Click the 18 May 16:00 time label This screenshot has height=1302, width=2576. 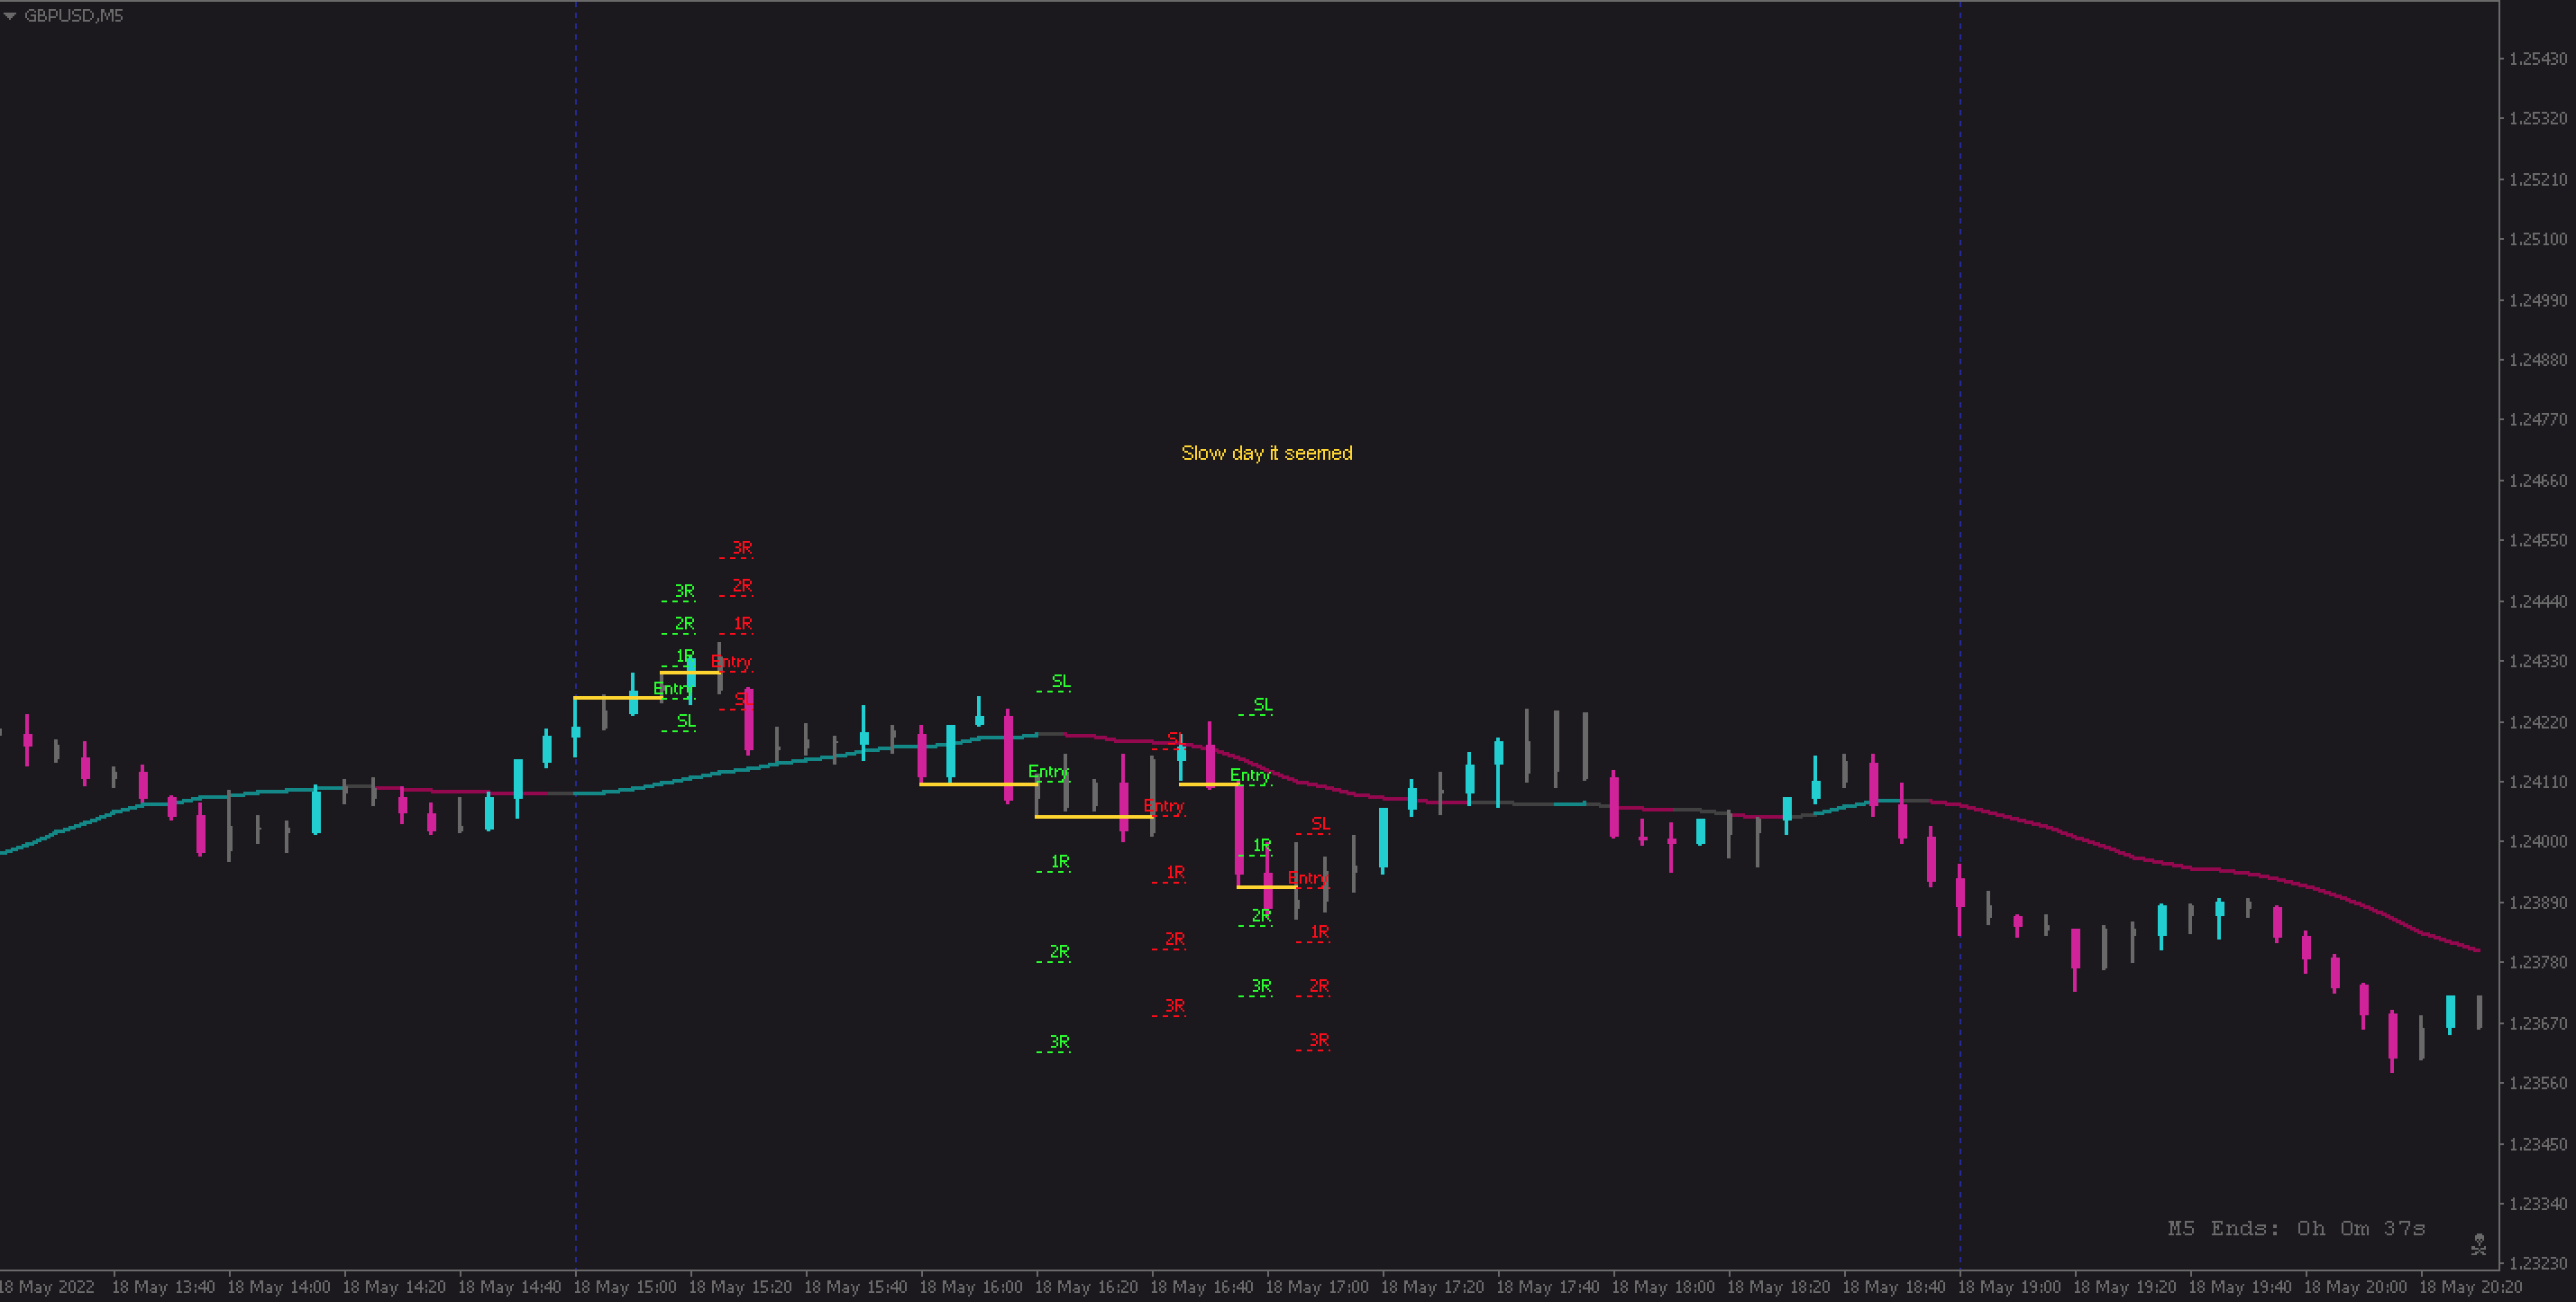click(x=970, y=1287)
